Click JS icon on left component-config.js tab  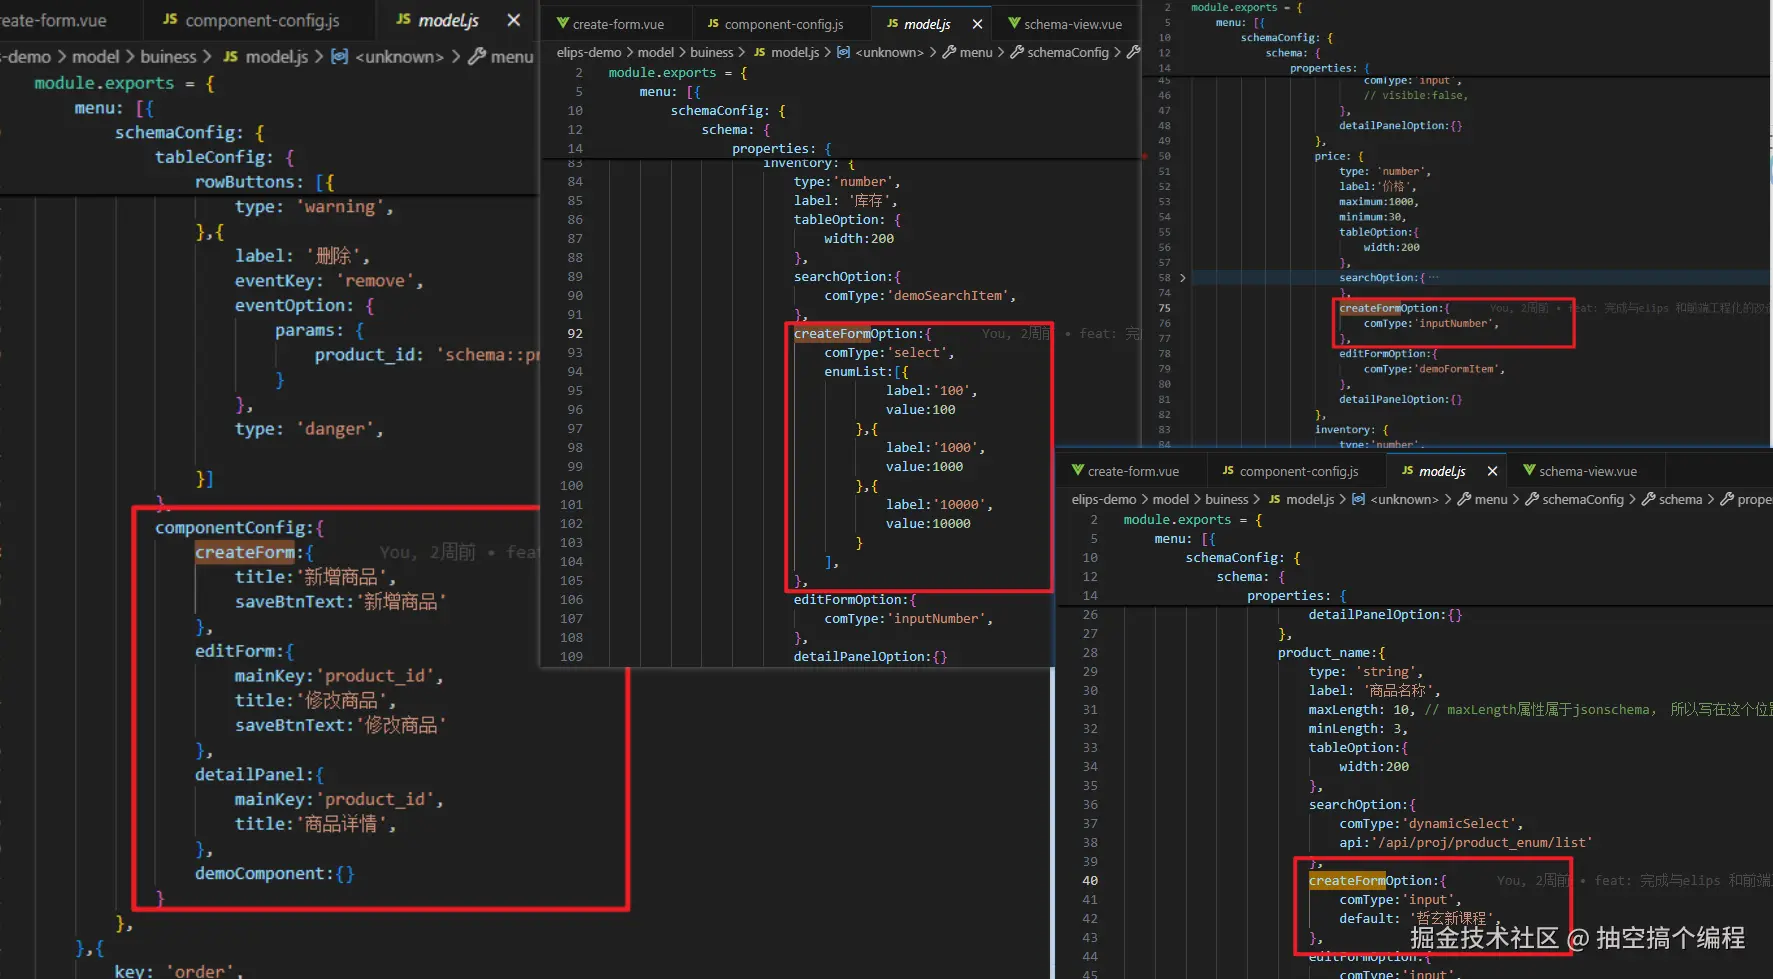click(170, 20)
